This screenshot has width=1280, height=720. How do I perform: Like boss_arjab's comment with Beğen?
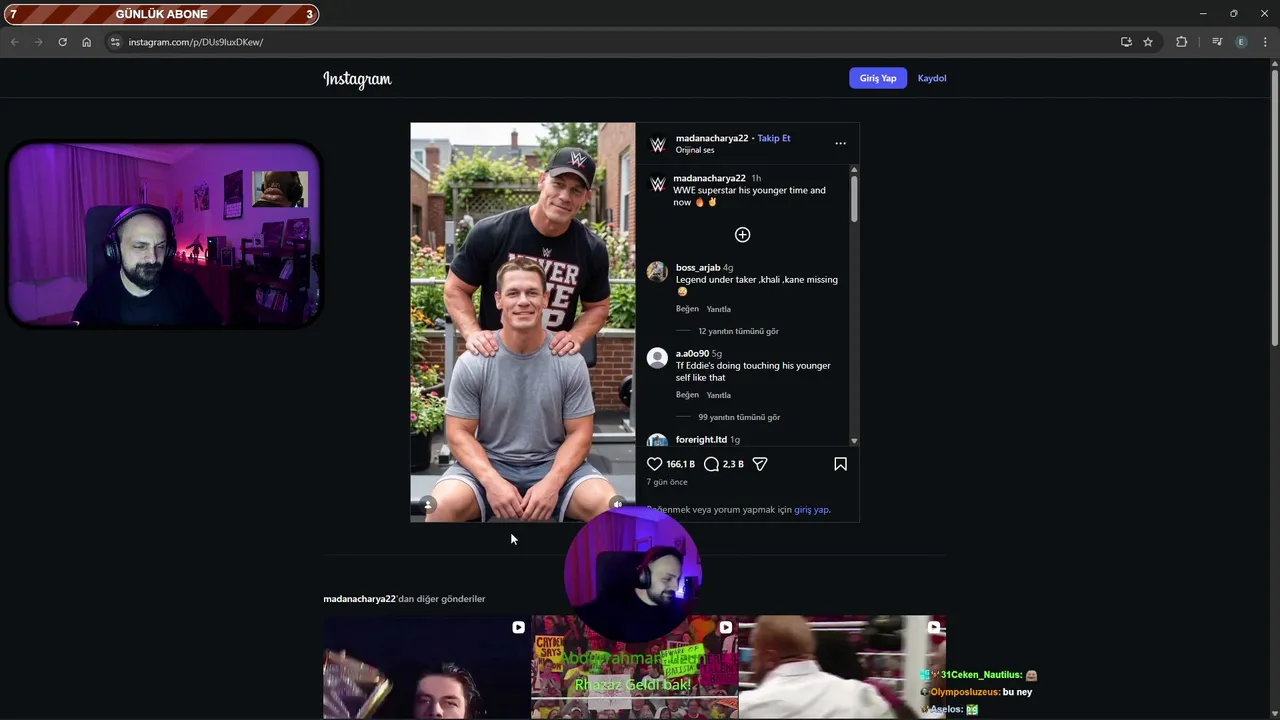(687, 309)
